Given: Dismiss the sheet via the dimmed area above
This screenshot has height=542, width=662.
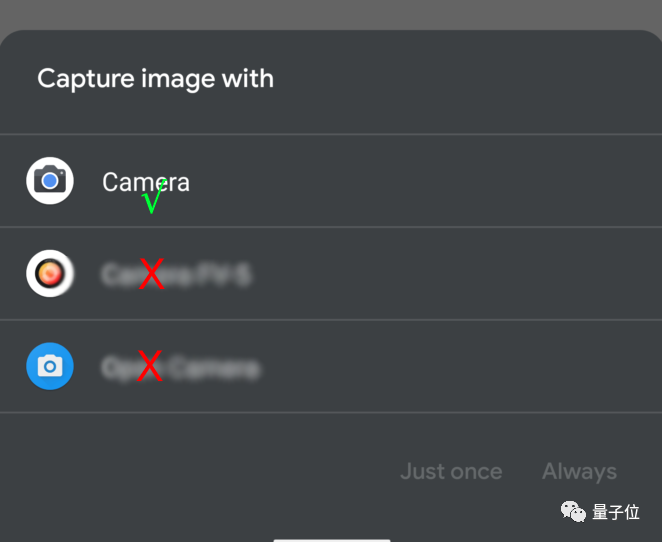Looking at the screenshot, I should coord(331,14).
